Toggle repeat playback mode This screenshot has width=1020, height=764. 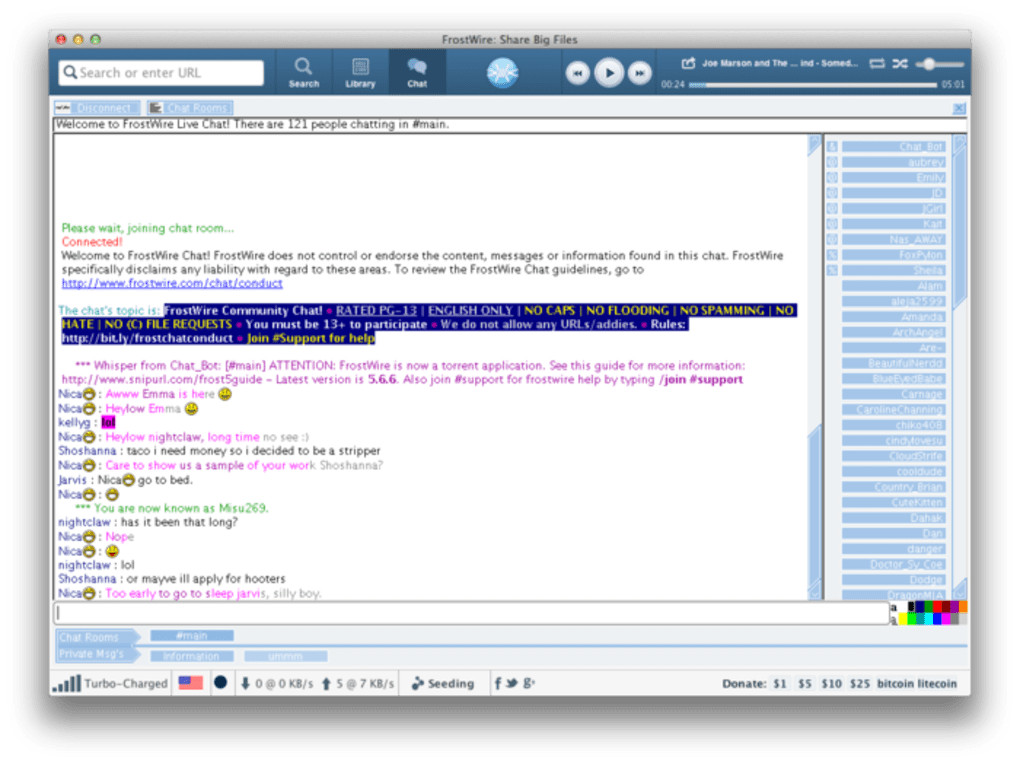point(877,63)
